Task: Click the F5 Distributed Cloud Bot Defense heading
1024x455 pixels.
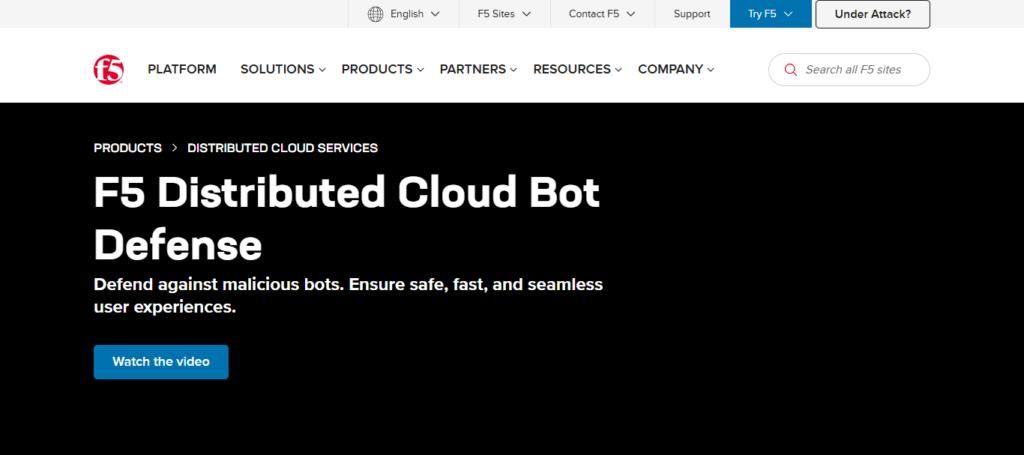Action: click(x=347, y=219)
